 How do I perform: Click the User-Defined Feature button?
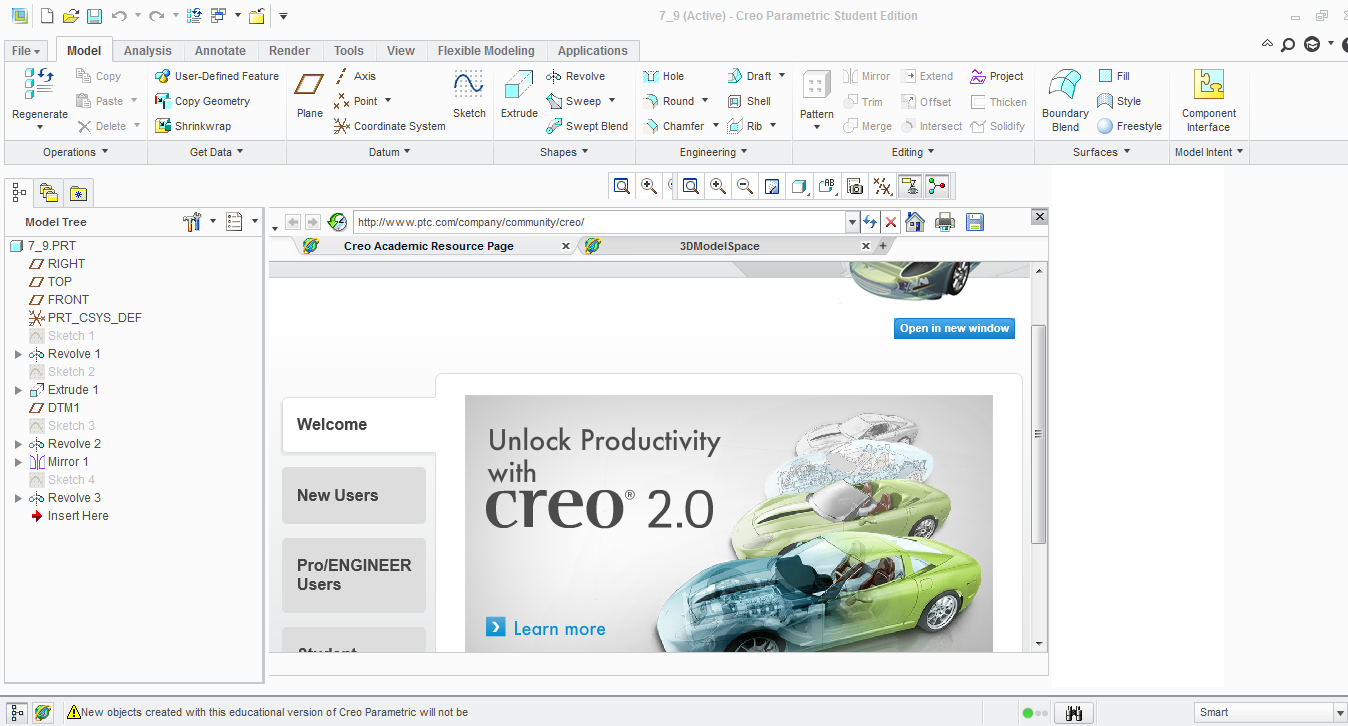217,76
